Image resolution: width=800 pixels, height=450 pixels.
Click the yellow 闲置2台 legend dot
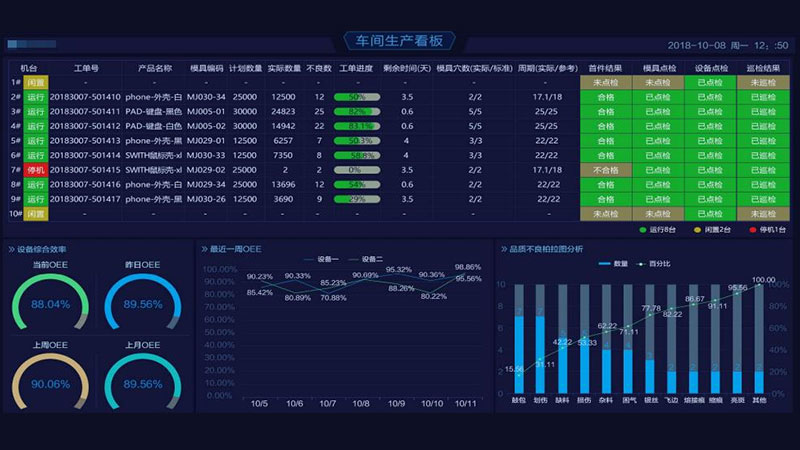[699, 230]
